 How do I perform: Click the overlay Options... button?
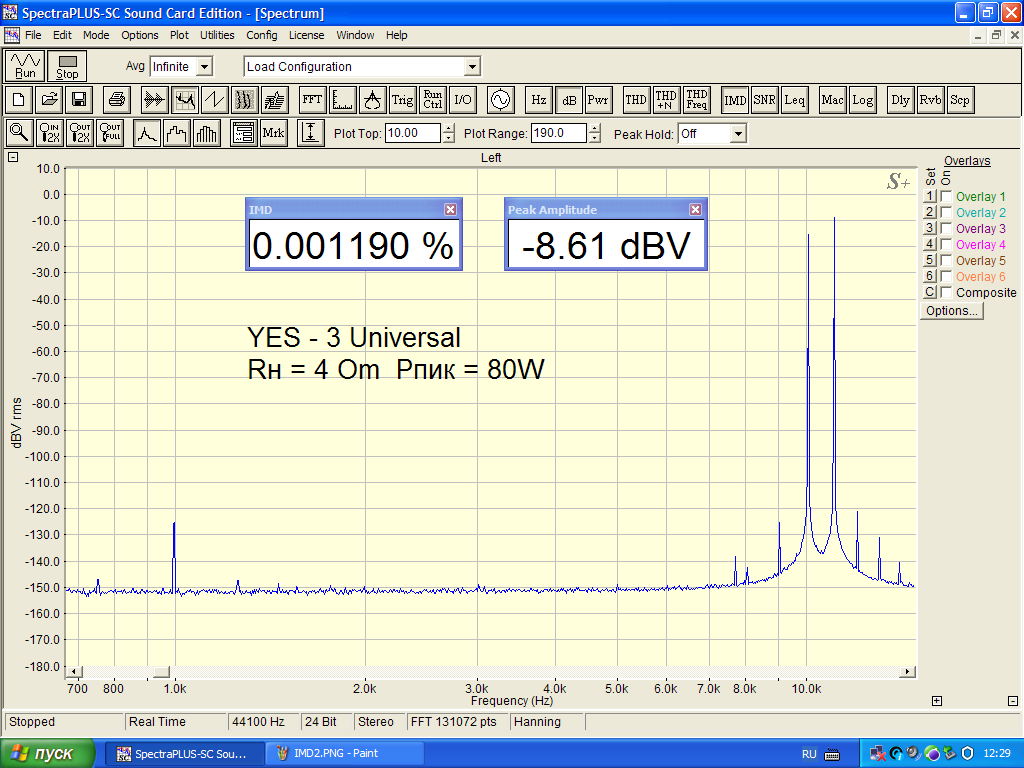952,311
